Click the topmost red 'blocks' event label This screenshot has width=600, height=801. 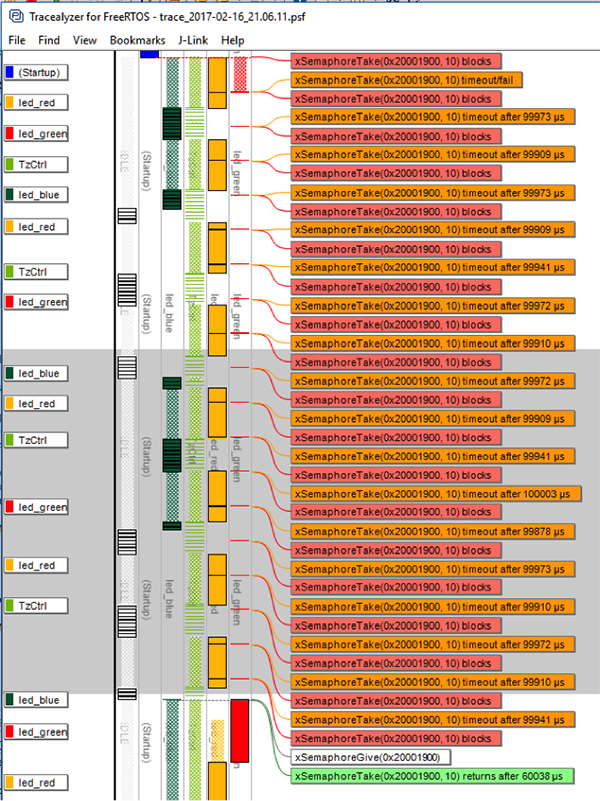tap(396, 61)
